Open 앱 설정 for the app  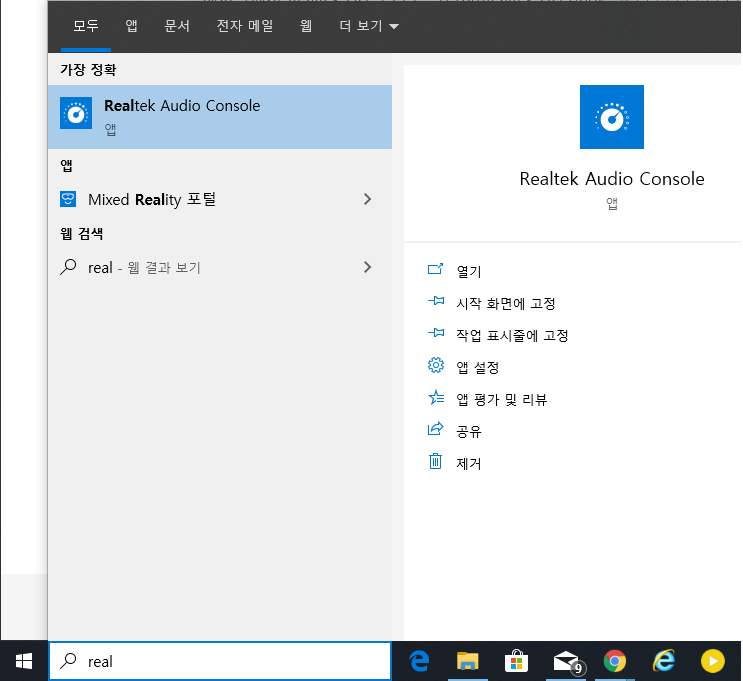point(478,367)
